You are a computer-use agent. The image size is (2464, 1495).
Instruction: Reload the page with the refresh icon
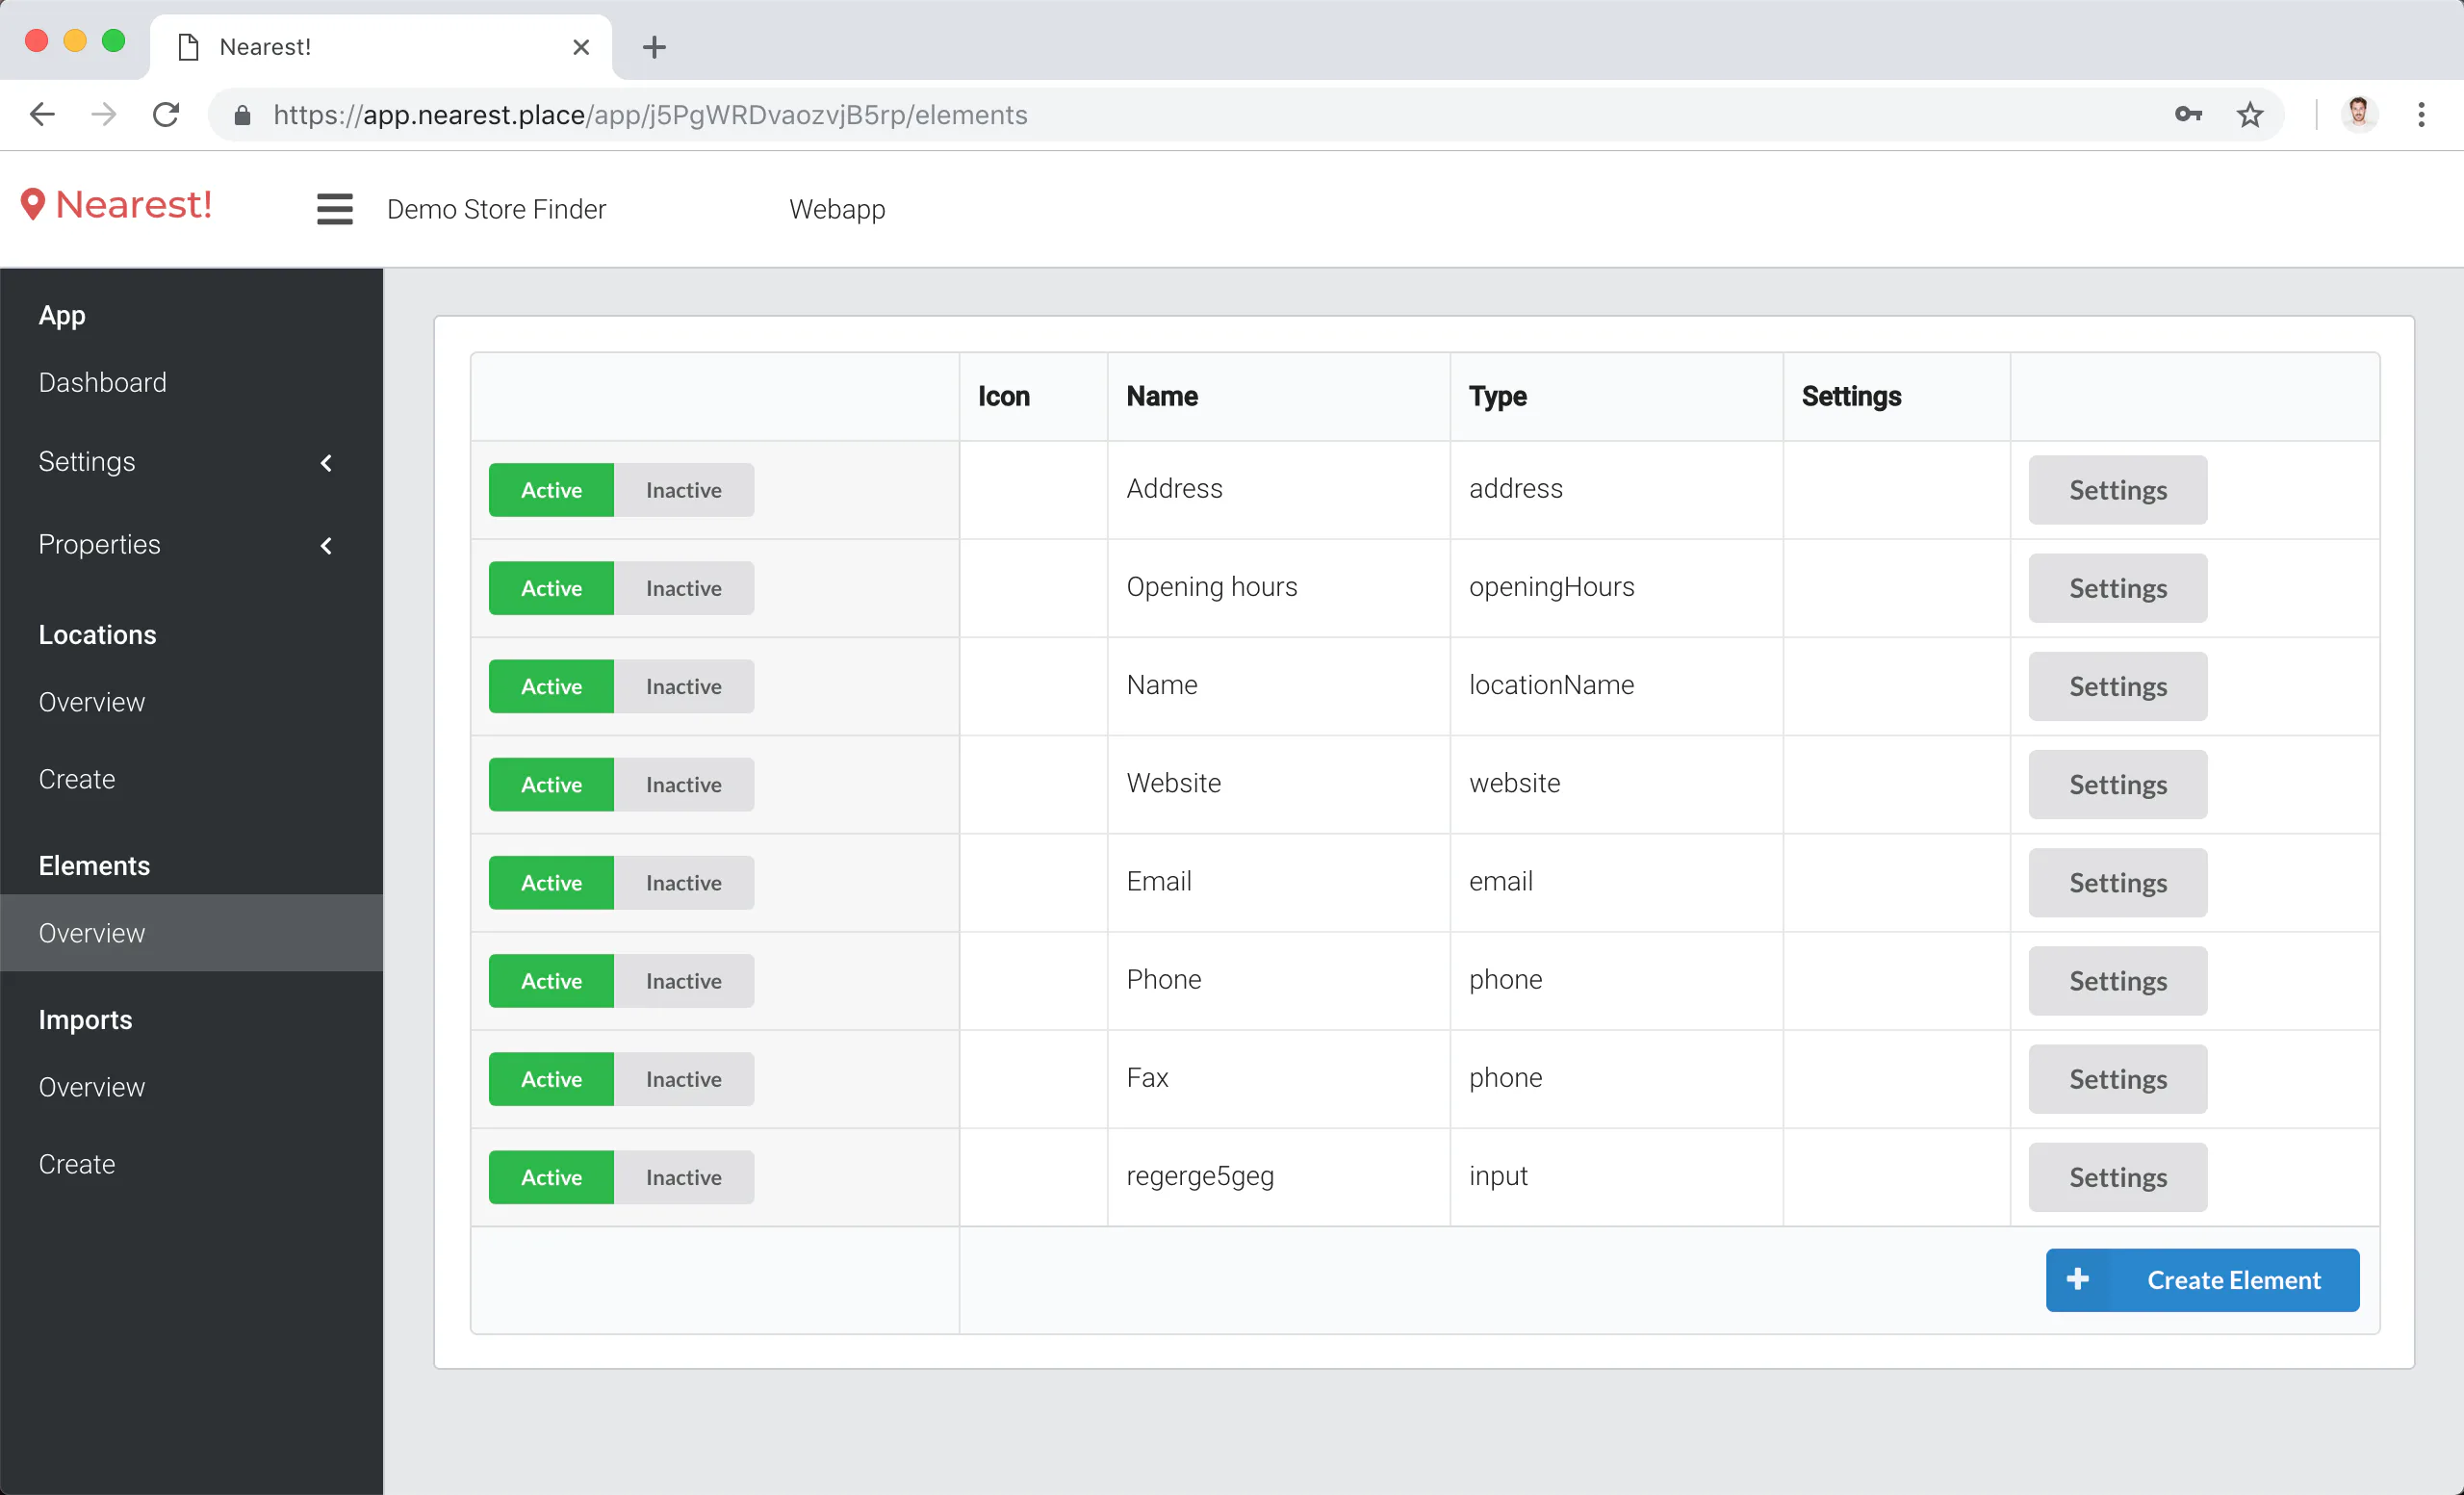tap(166, 115)
